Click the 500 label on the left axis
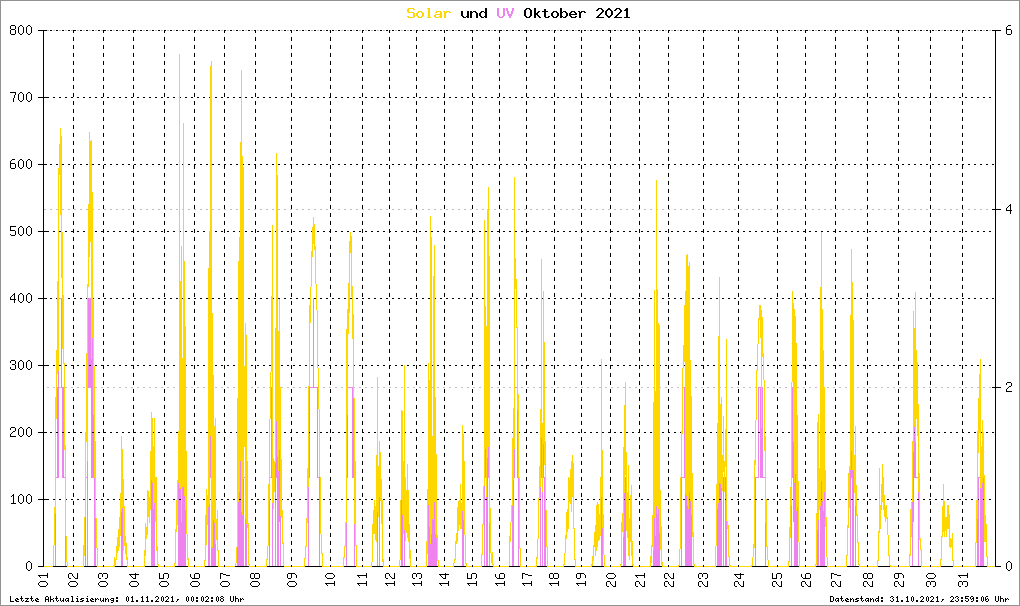Viewport: 1020px width, 606px height. tap(21, 231)
